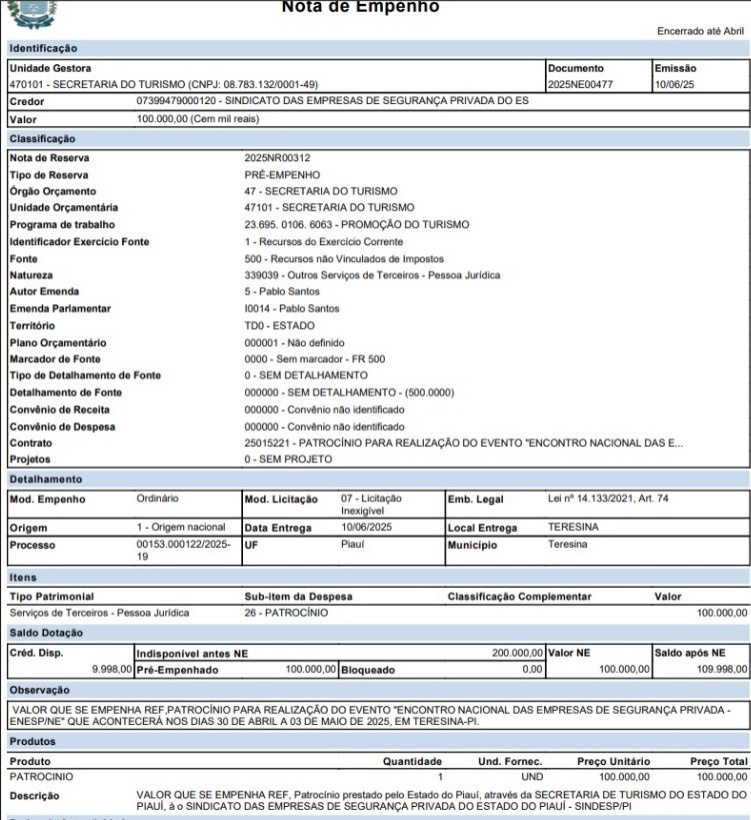Select '100.000,00 (Cem mil reais)' value
The height and width of the screenshot is (820, 751).
point(198,119)
